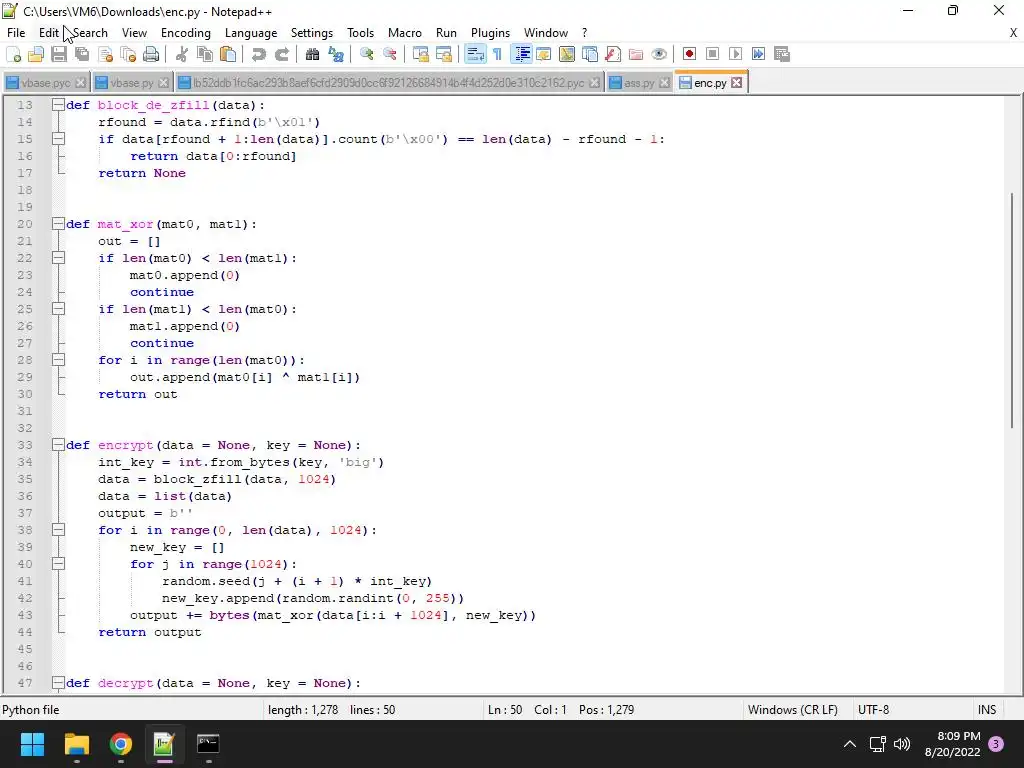Start macro recording with the red Record button
Image resolution: width=1024 pixels, height=768 pixels.
(690, 54)
